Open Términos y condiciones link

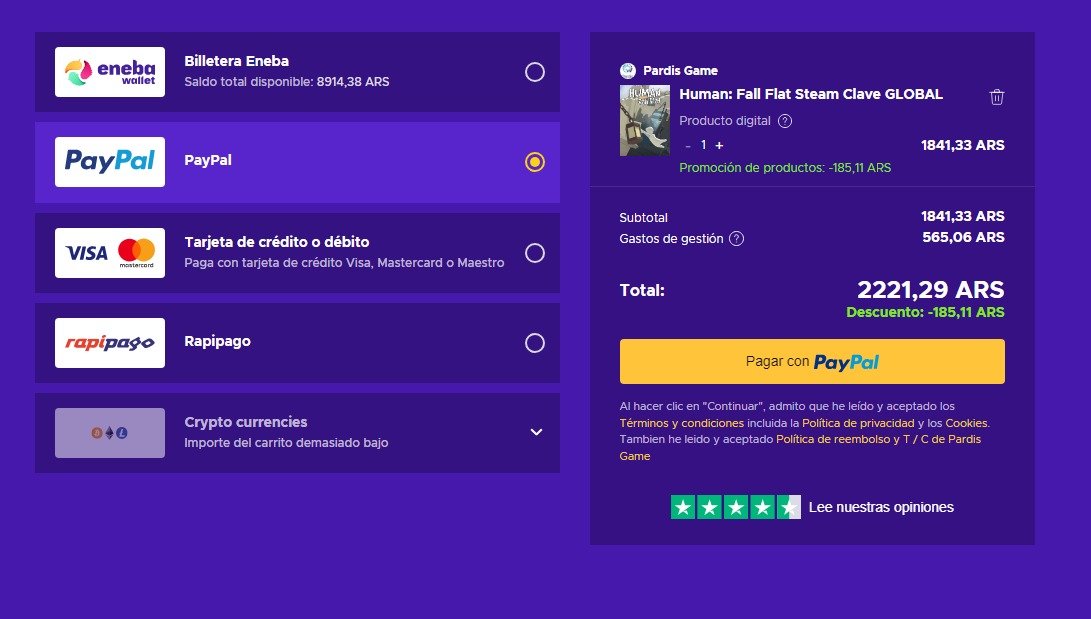681,423
